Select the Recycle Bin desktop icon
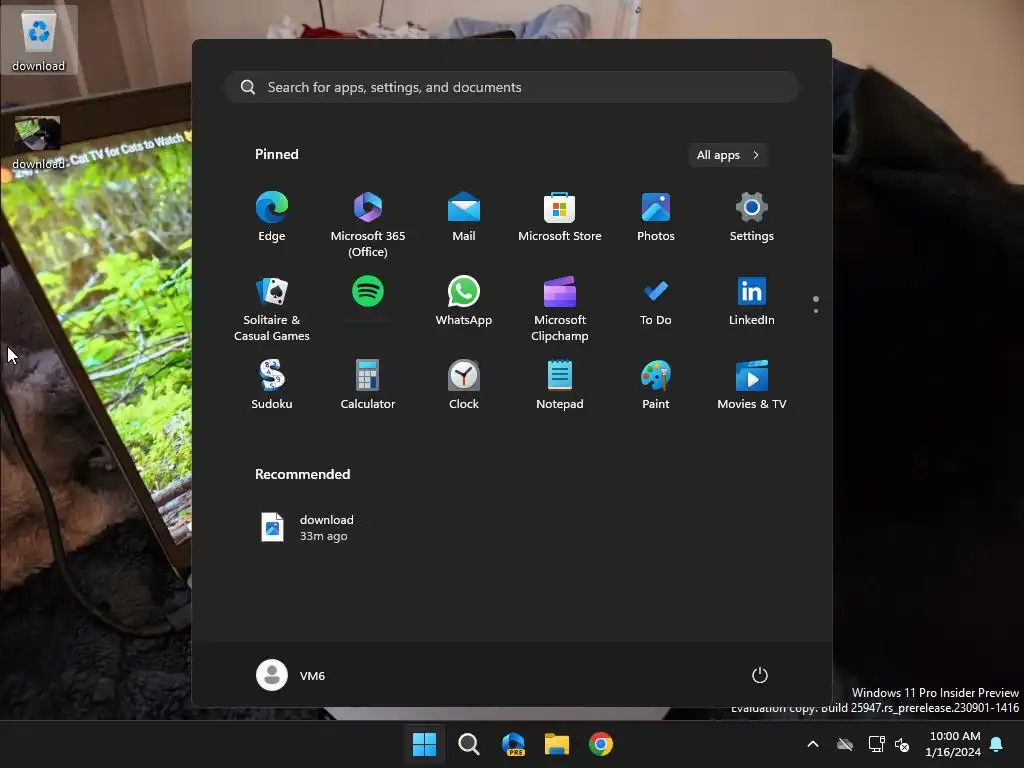Screen dimensions: 1024x768 (x=39, y=40)
